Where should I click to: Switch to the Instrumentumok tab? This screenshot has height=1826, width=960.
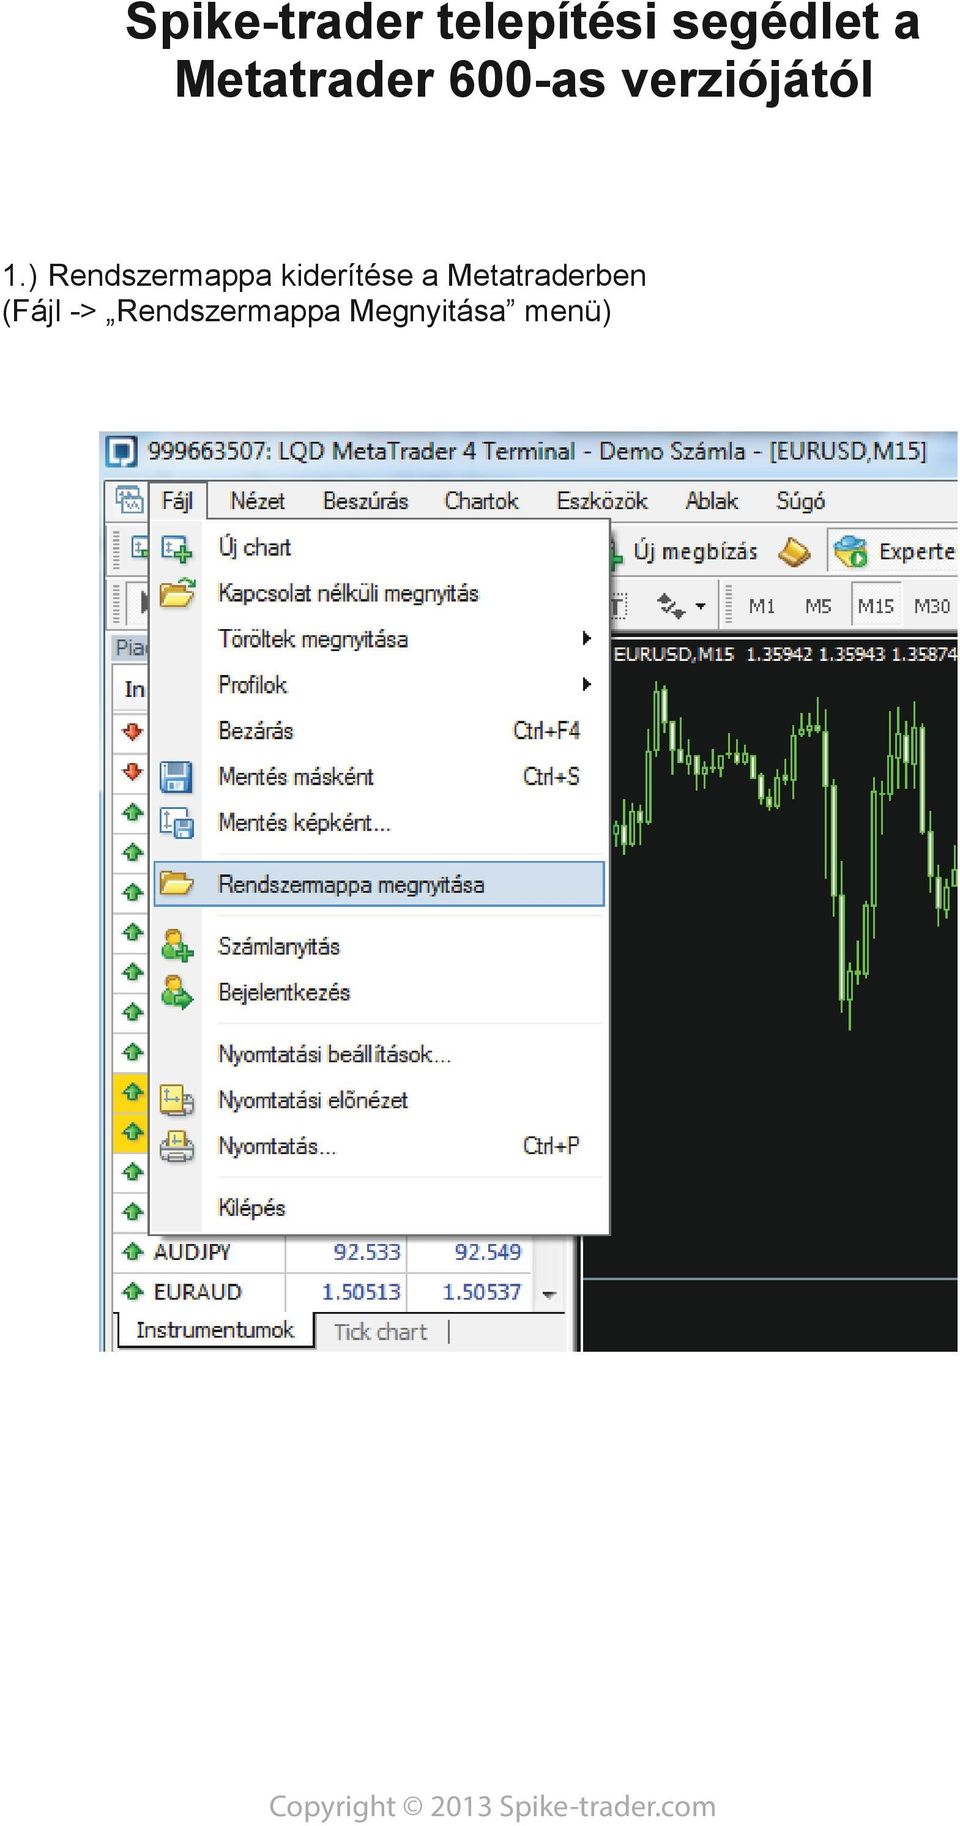[215, 1330]
